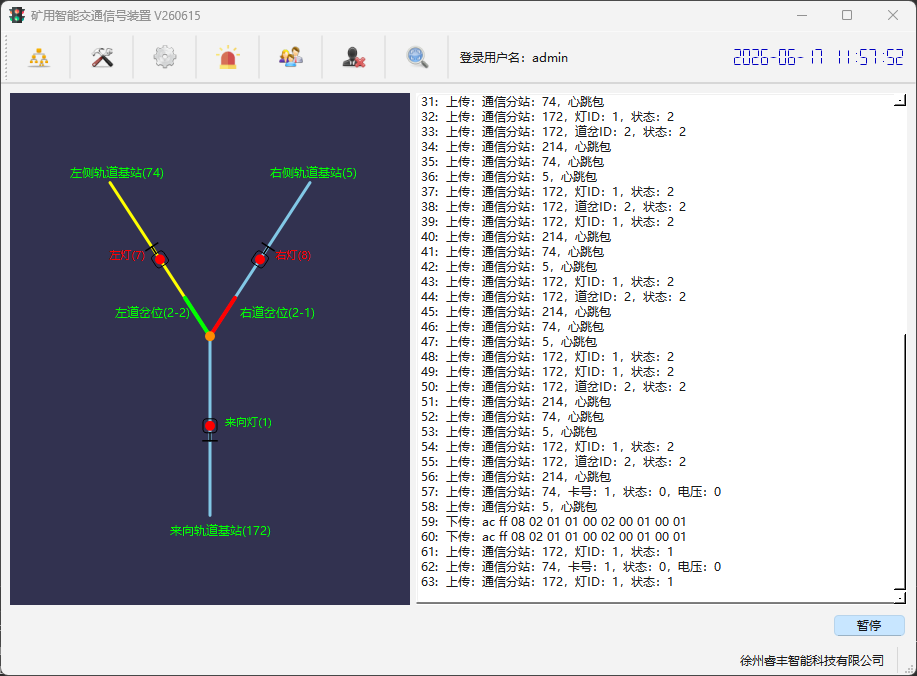917x676 pixels.
Task: Click the digital date-time clock display
Action: [818, 57]
